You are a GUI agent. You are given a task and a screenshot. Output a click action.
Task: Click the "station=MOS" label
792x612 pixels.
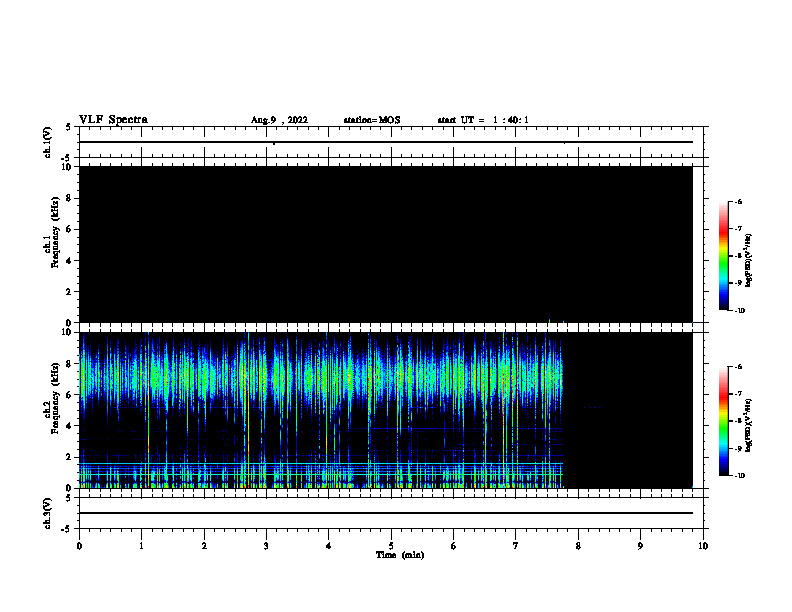372,120
